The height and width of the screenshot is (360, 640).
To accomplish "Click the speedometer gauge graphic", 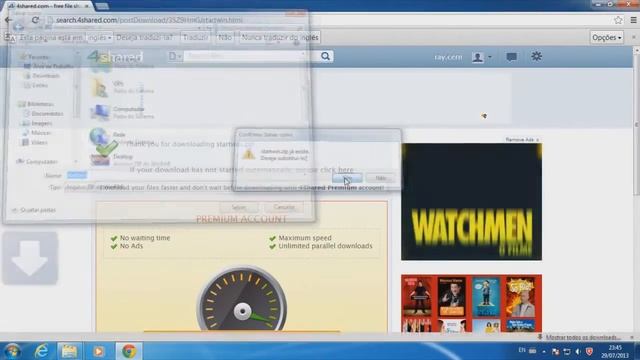I will (x=242, y=299).
